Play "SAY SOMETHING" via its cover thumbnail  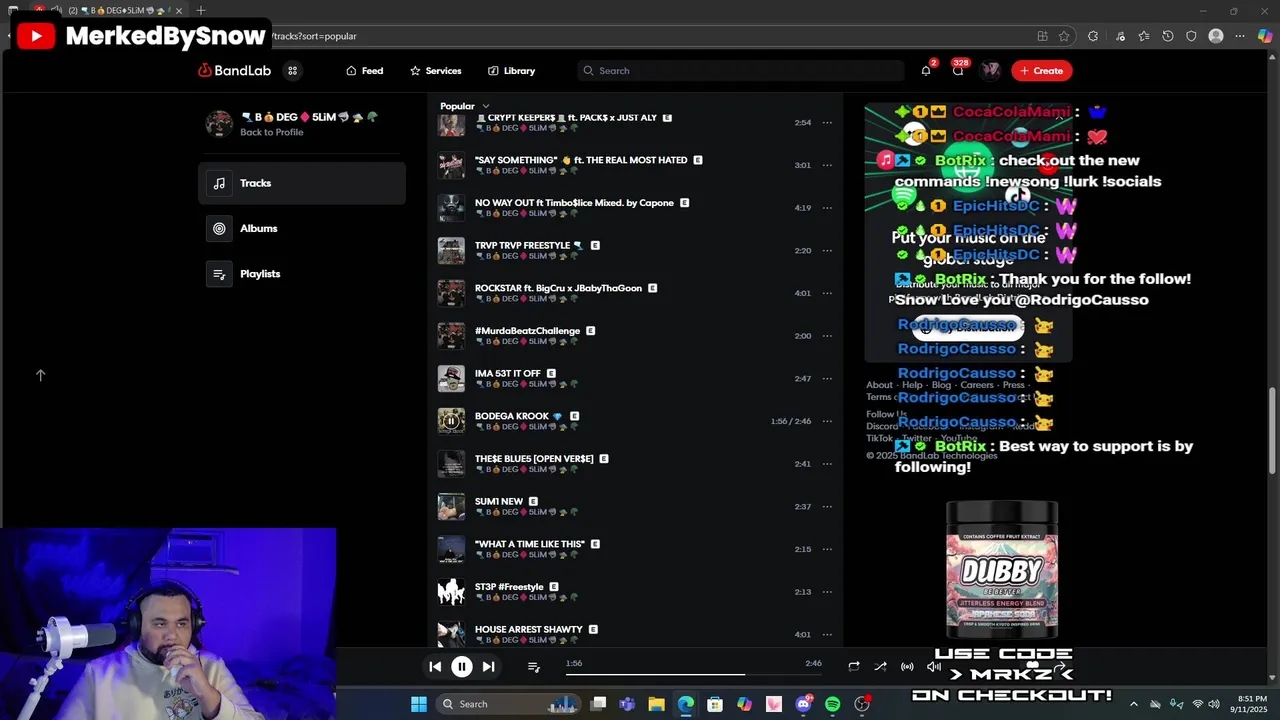(x=451, y=165)
